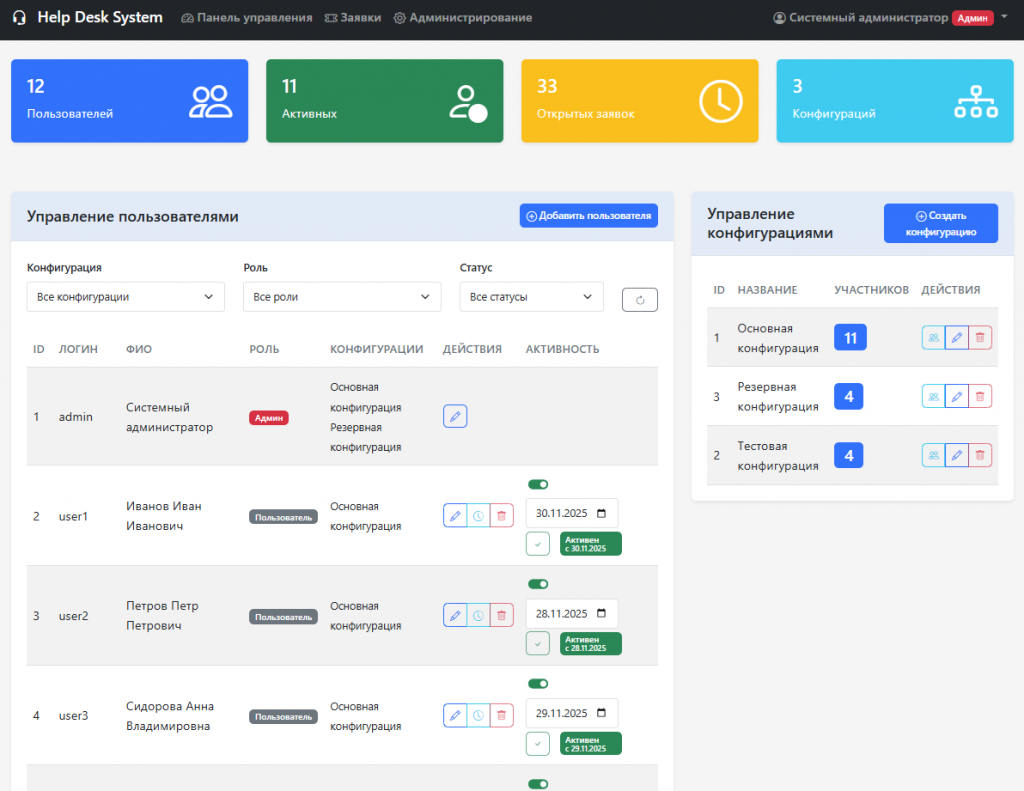The image size is (1024, 791).
Task: Open date picker calendar icon for user2
Action: point(601,613)
